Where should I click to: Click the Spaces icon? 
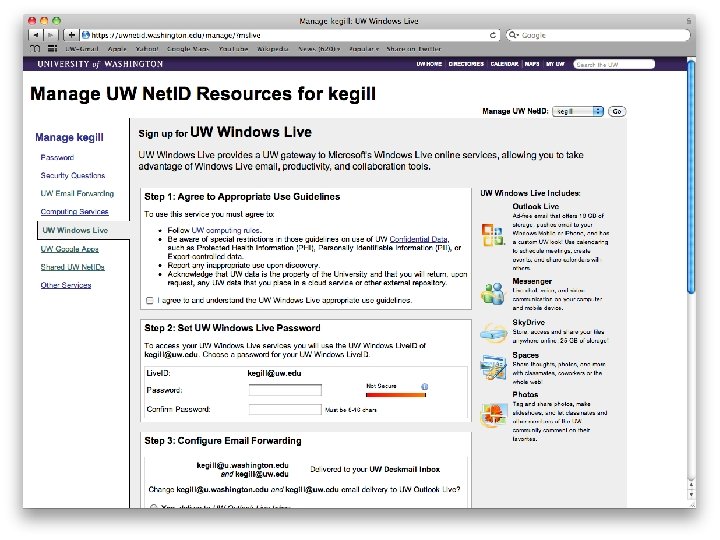[x=493, y=367]
